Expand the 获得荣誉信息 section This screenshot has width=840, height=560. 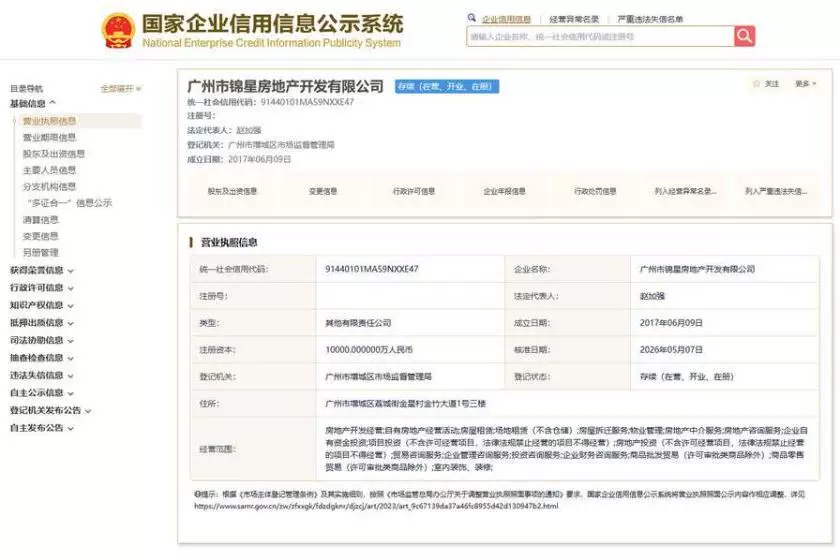pos(42,271)
